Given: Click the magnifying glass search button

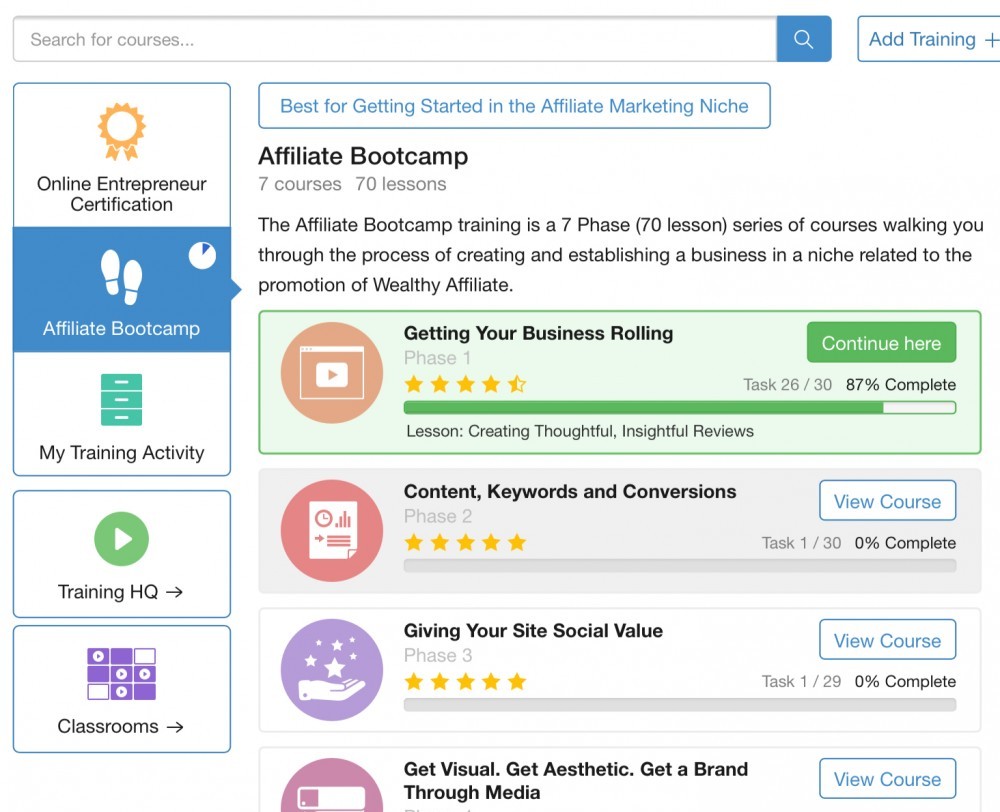Looking at the screenshot, I should (804, 39).
